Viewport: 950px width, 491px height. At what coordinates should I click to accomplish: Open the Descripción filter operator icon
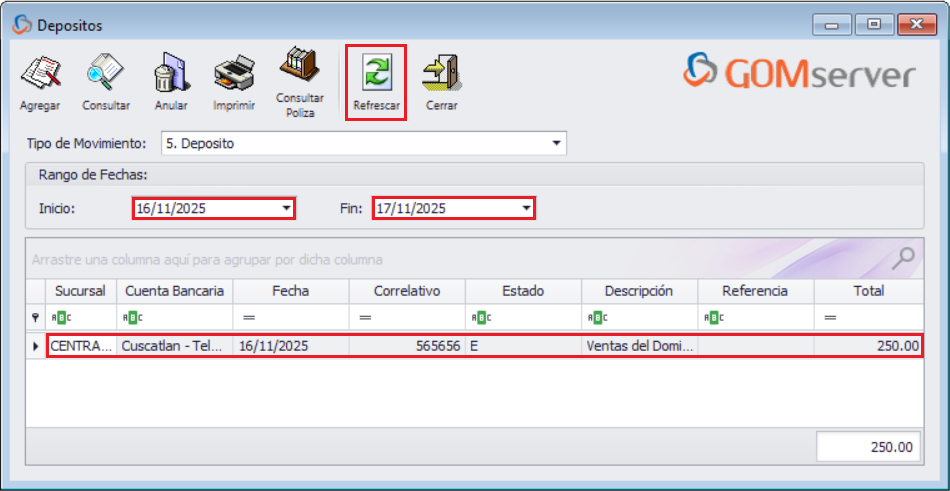(597, 317)
